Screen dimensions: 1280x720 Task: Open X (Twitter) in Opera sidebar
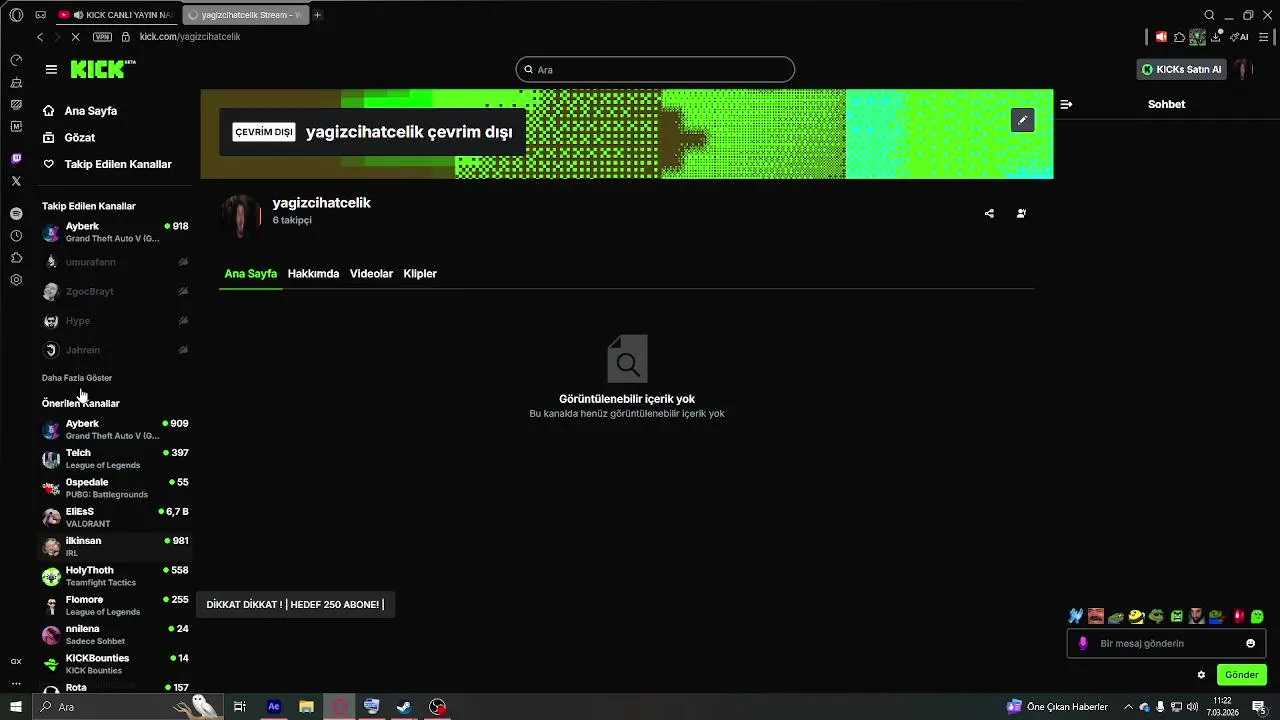(16, 181)
